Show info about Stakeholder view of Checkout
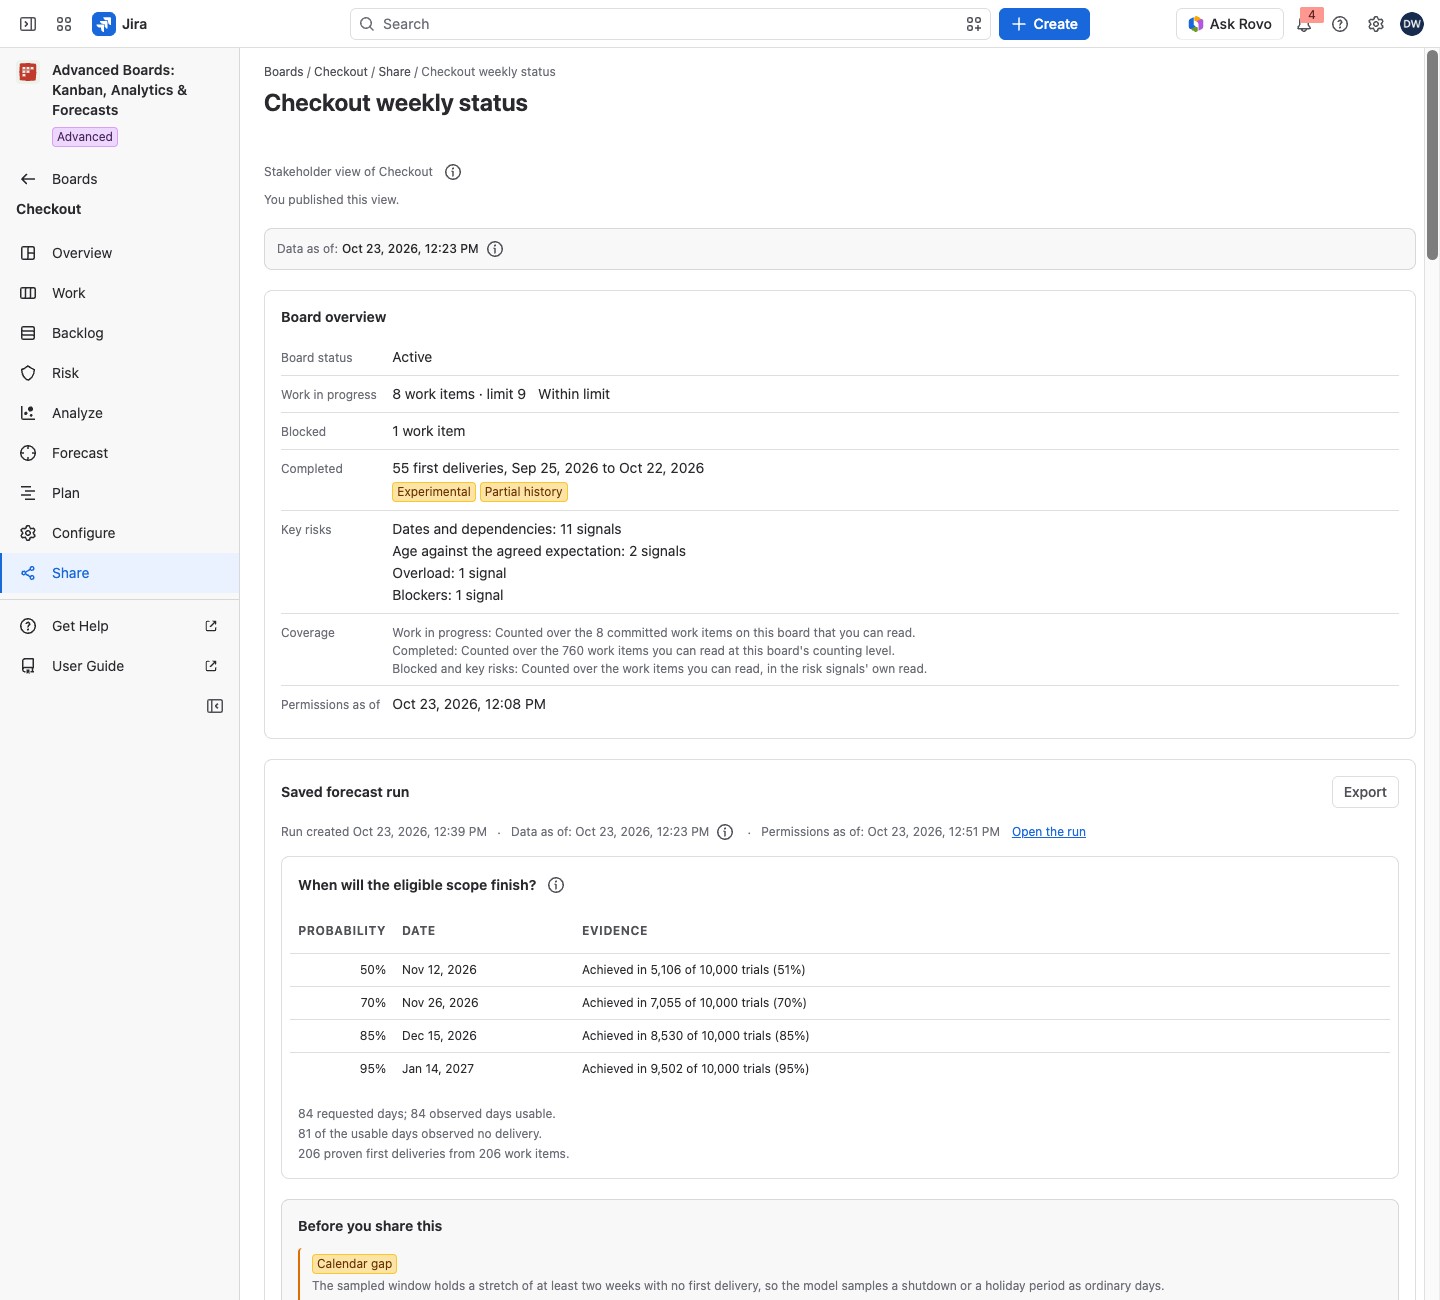Image resolution: width=1440 pixels, height=1300 pixels. pyautogui.click(x=453, y=172)
